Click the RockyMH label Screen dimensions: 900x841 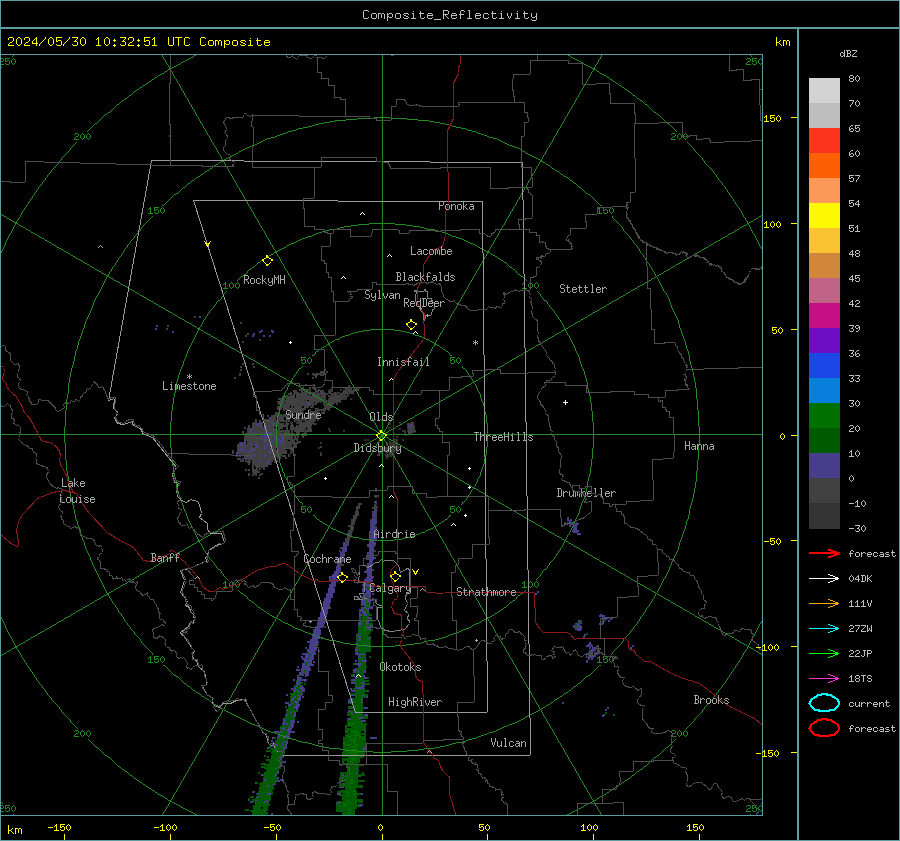[264, 280]
